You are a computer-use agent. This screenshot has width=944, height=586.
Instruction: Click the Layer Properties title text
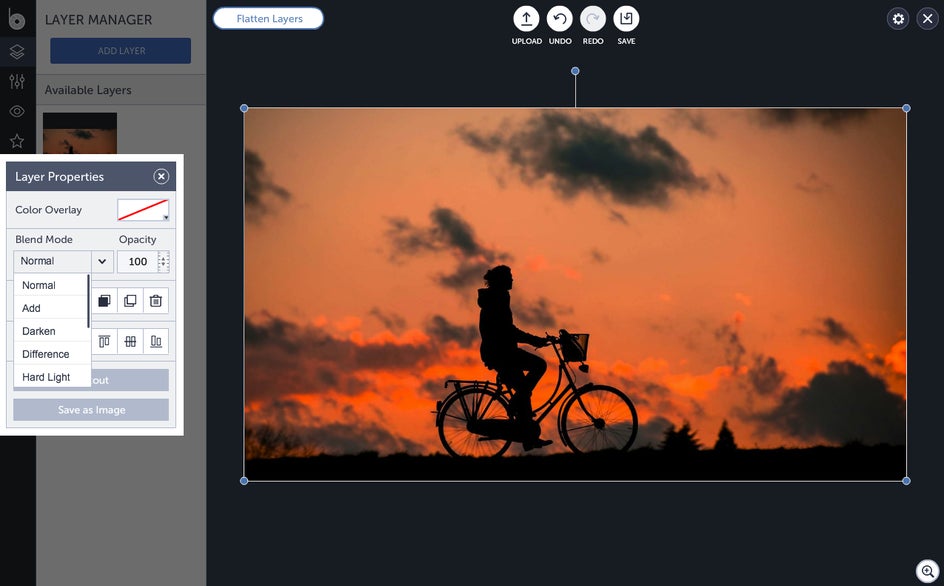tap(59, 176)
